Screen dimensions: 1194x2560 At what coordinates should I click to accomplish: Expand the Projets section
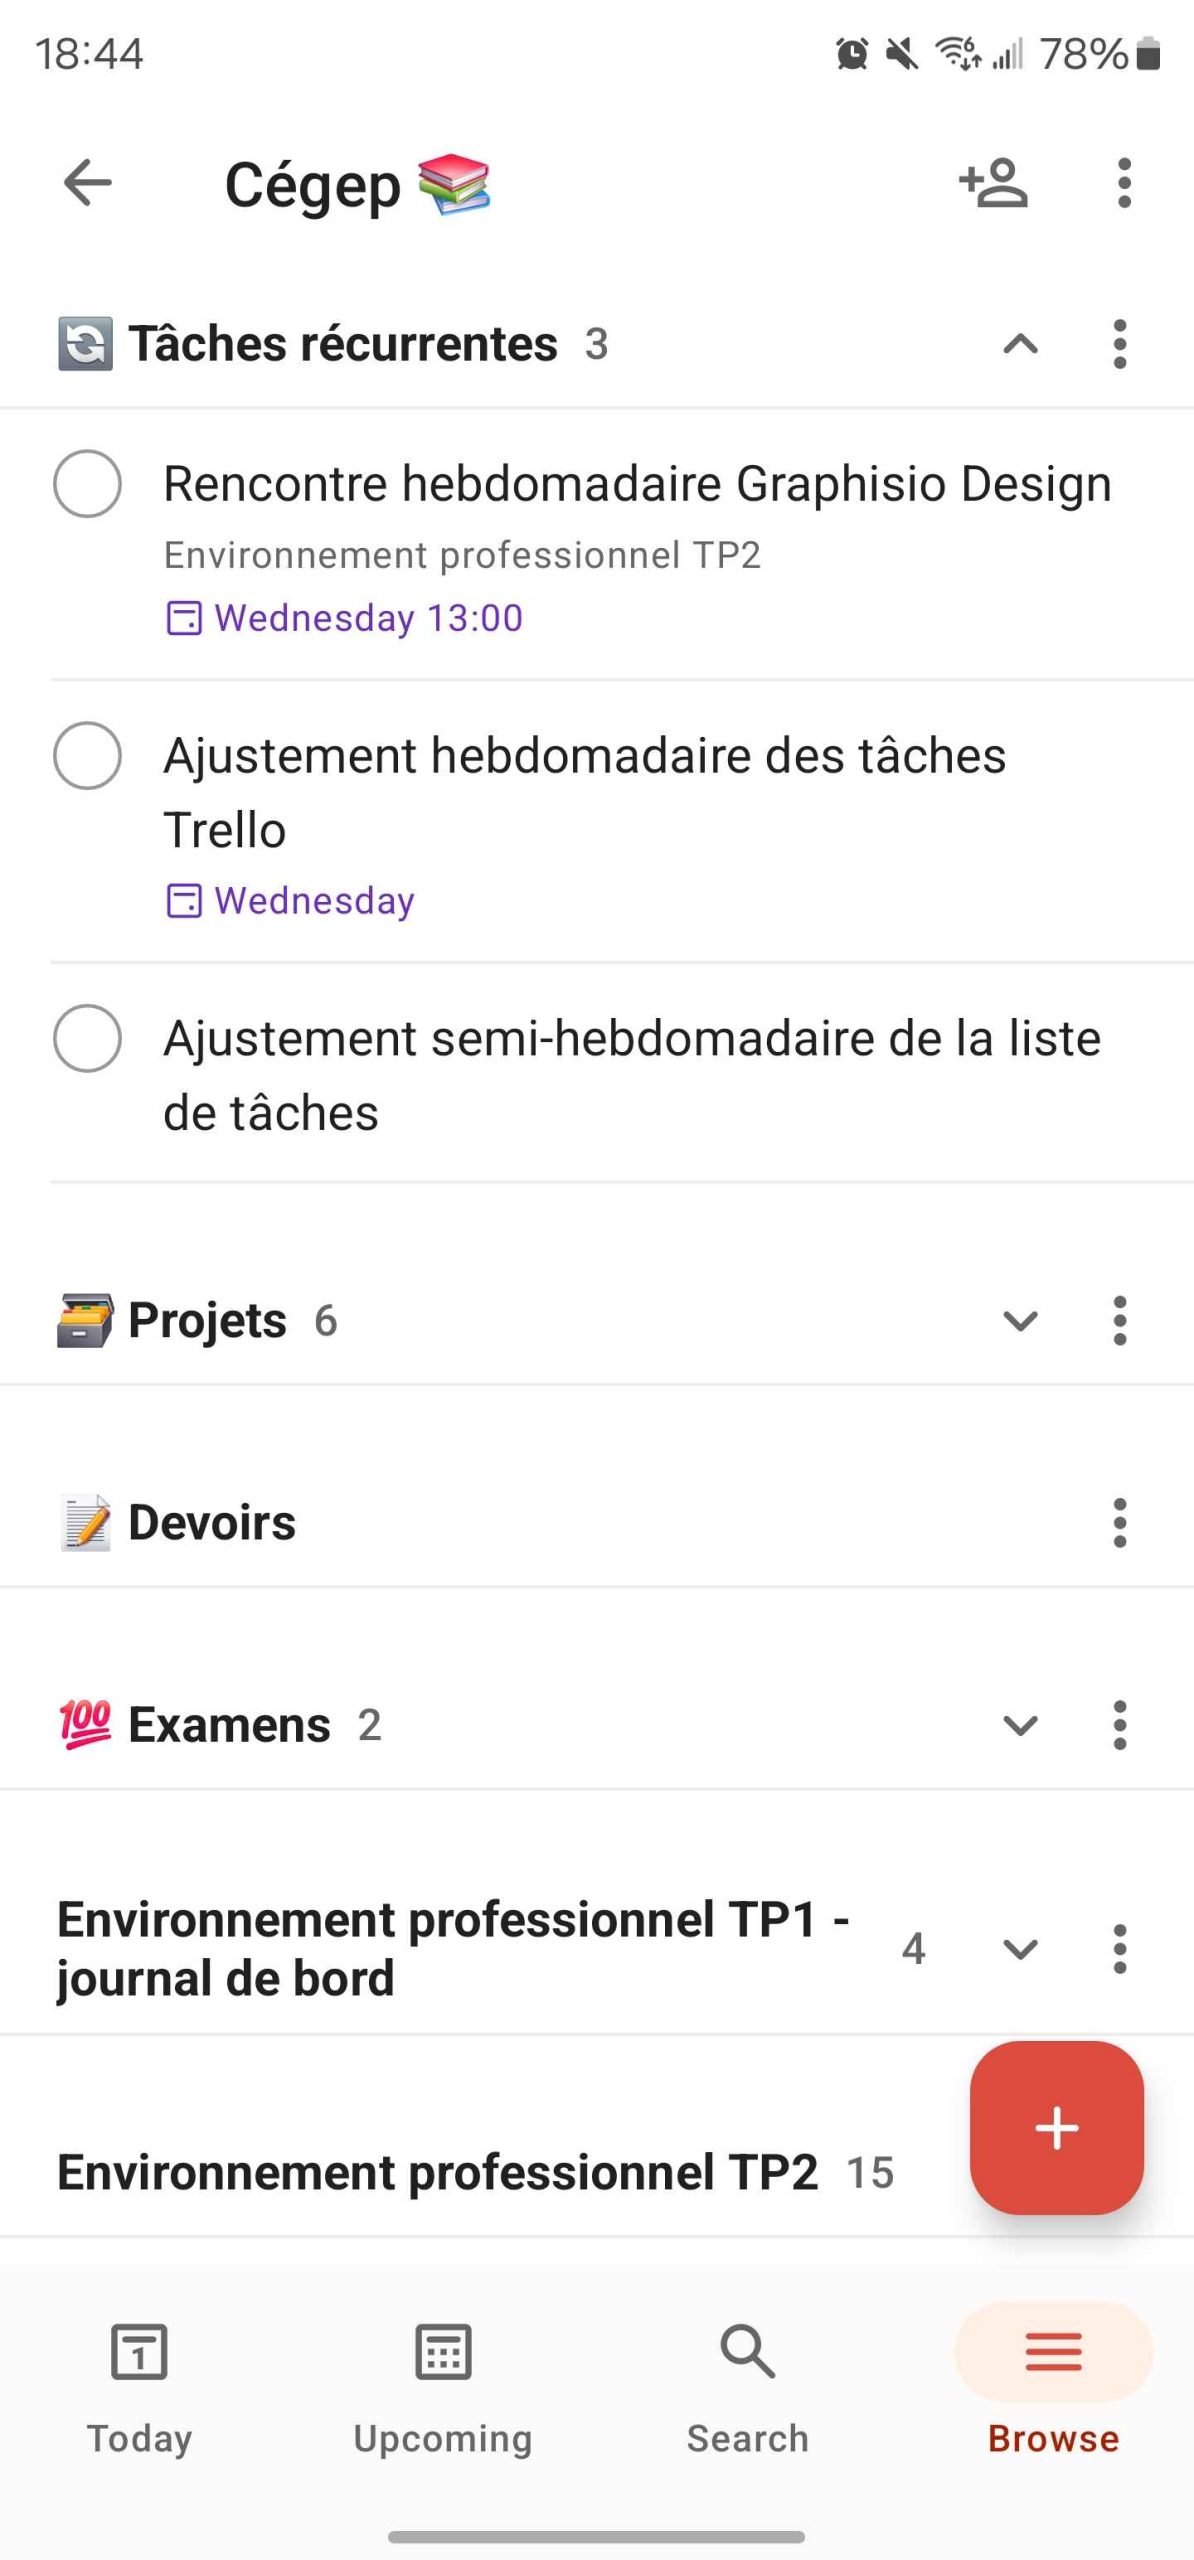click(1020, 1321)
